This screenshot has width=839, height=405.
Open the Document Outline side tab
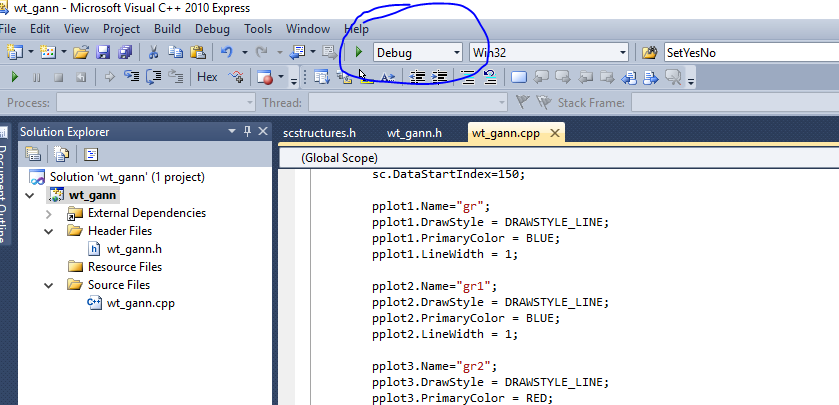coord(4,185)
